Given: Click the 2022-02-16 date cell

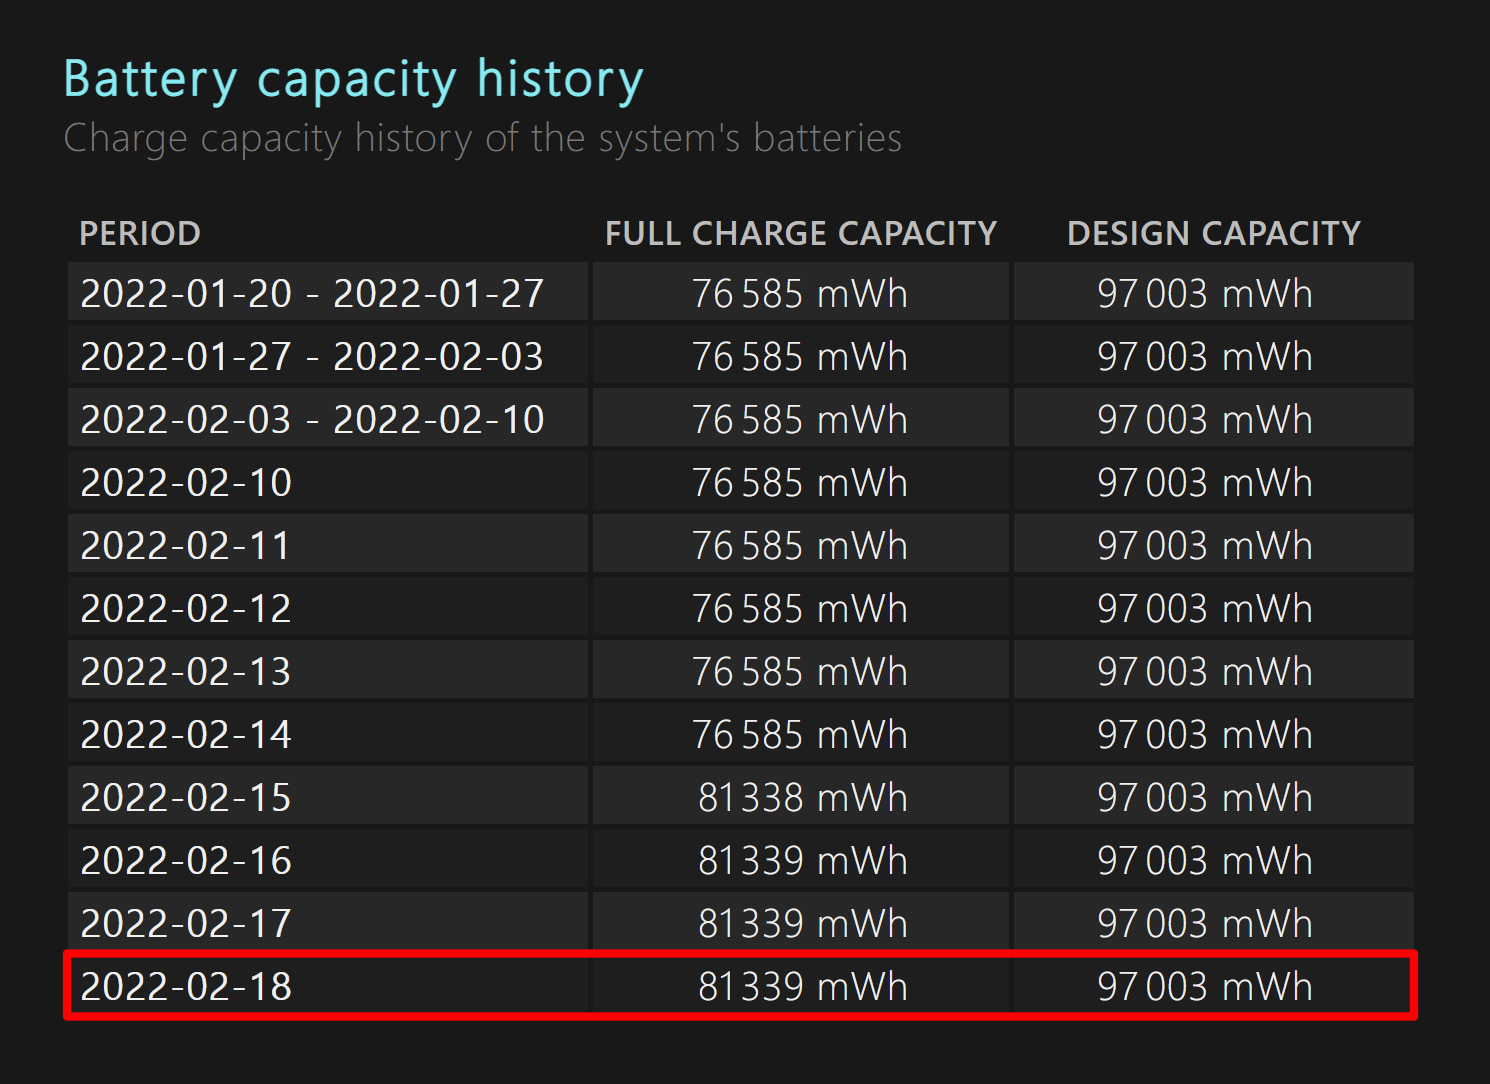Looking at the screenshot, I should 328,859.
